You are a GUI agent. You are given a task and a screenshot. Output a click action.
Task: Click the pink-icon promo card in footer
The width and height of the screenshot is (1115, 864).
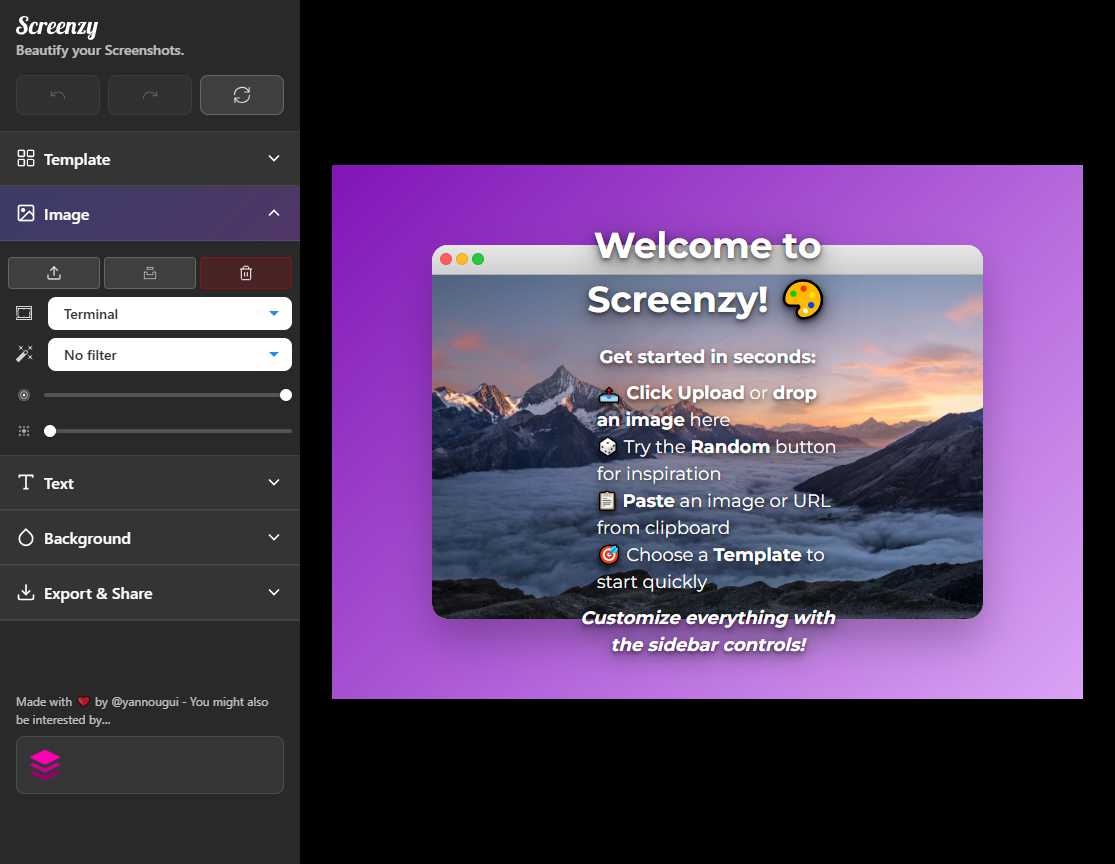pyautogui.click(x=149, y=764)
